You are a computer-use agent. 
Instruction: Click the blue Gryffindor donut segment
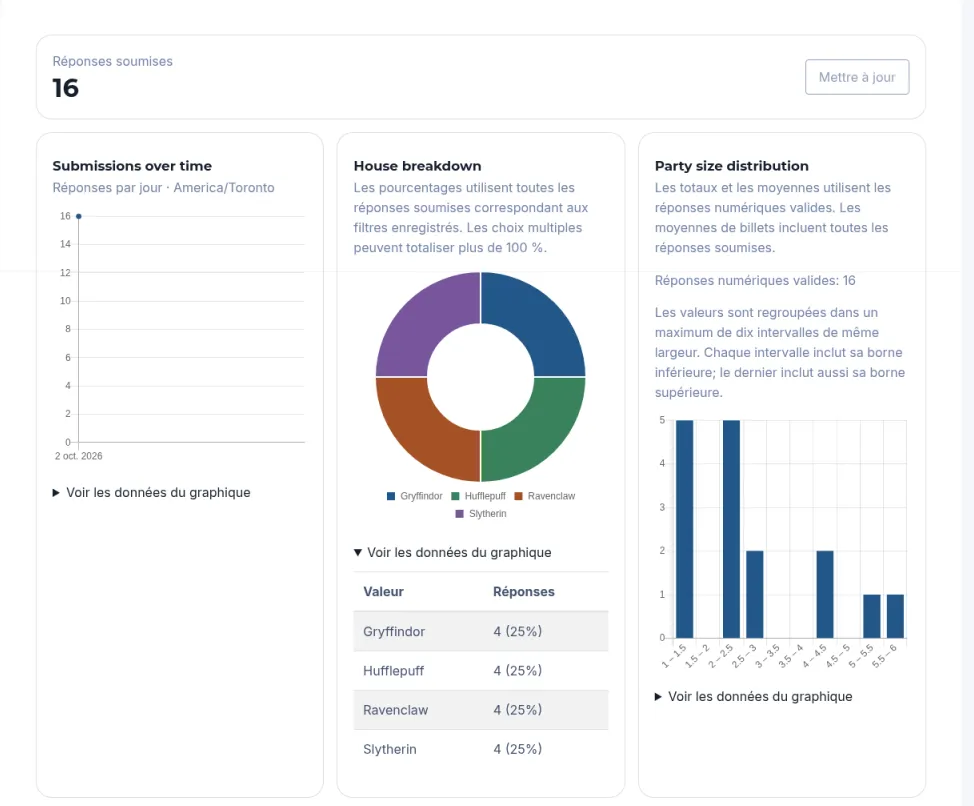(534, 323)
